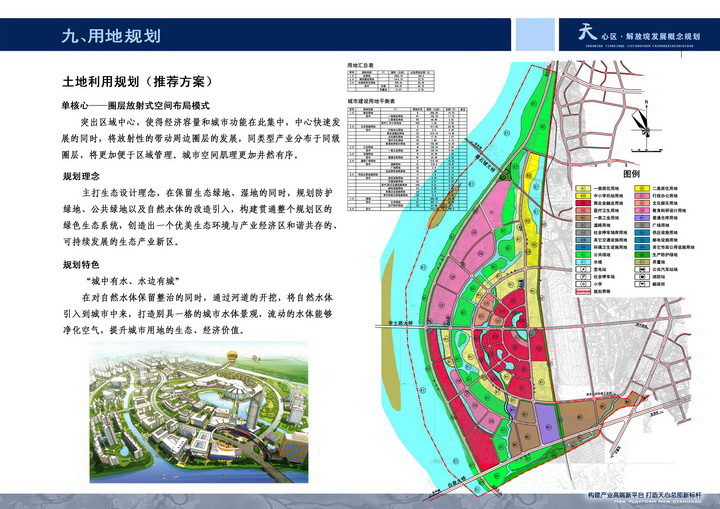Click subheading 单核心——圈层放射式空间布局模式
720x509 pixels.
click(x=135, y=106)
